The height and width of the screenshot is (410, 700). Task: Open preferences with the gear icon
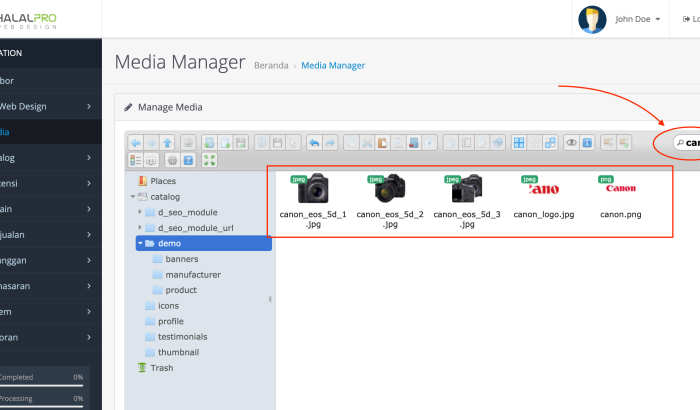click(x=172, y=160)
